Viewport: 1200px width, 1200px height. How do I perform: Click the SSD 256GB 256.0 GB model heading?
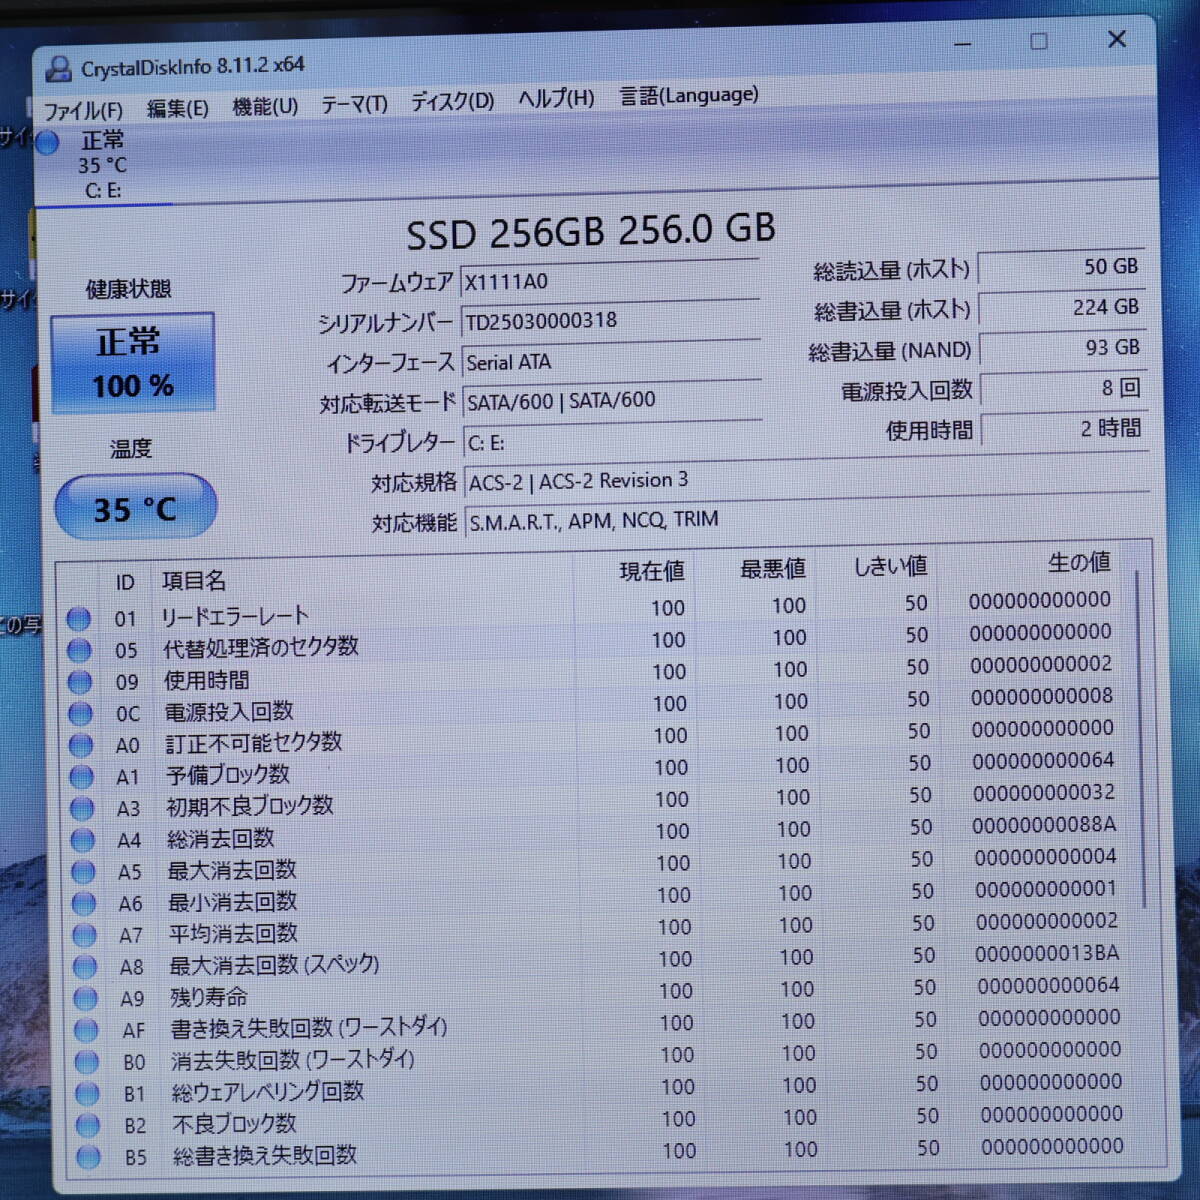click(591, 232)
